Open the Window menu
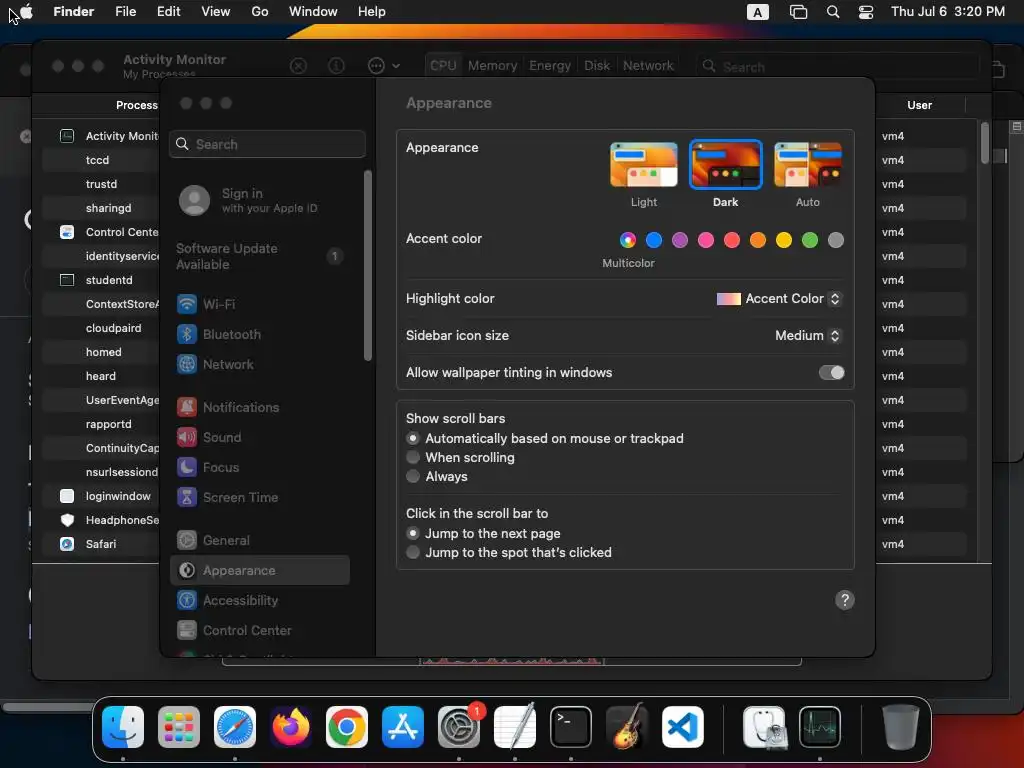The width and height of the screenshot is (1024, 768). 313,12
